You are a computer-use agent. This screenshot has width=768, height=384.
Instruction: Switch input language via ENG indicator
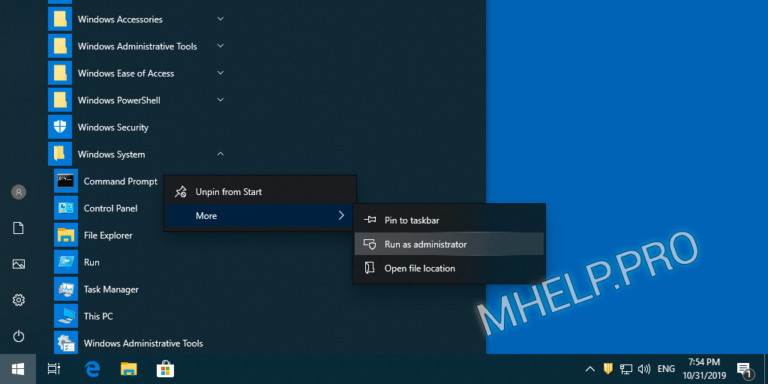click(x=666, y=369)
